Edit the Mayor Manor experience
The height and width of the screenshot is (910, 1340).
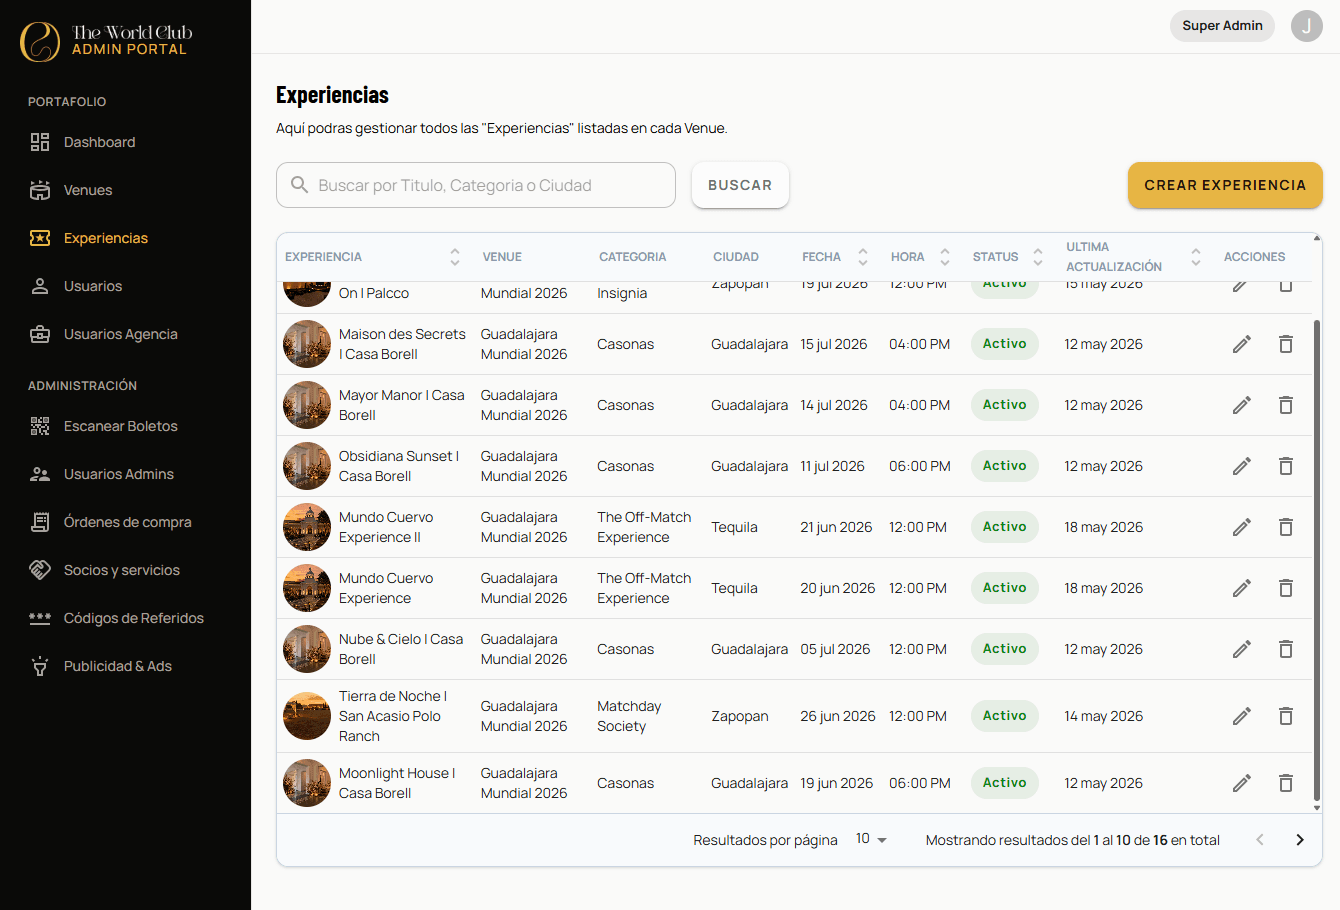point(1242,405)
